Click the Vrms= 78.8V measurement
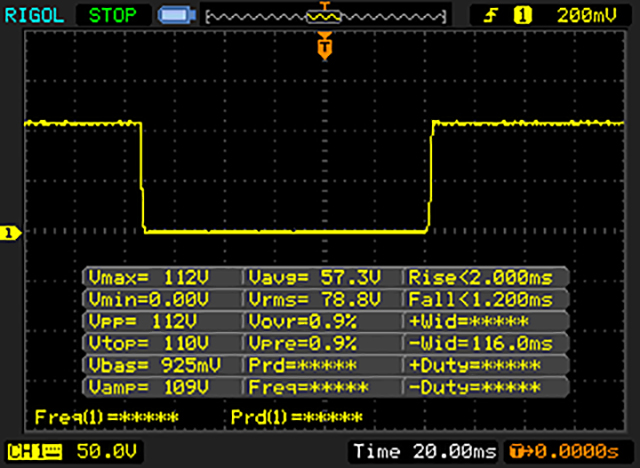Image resolution: width=640 pixels, height=468 pixels. click(x=315, y=299)
